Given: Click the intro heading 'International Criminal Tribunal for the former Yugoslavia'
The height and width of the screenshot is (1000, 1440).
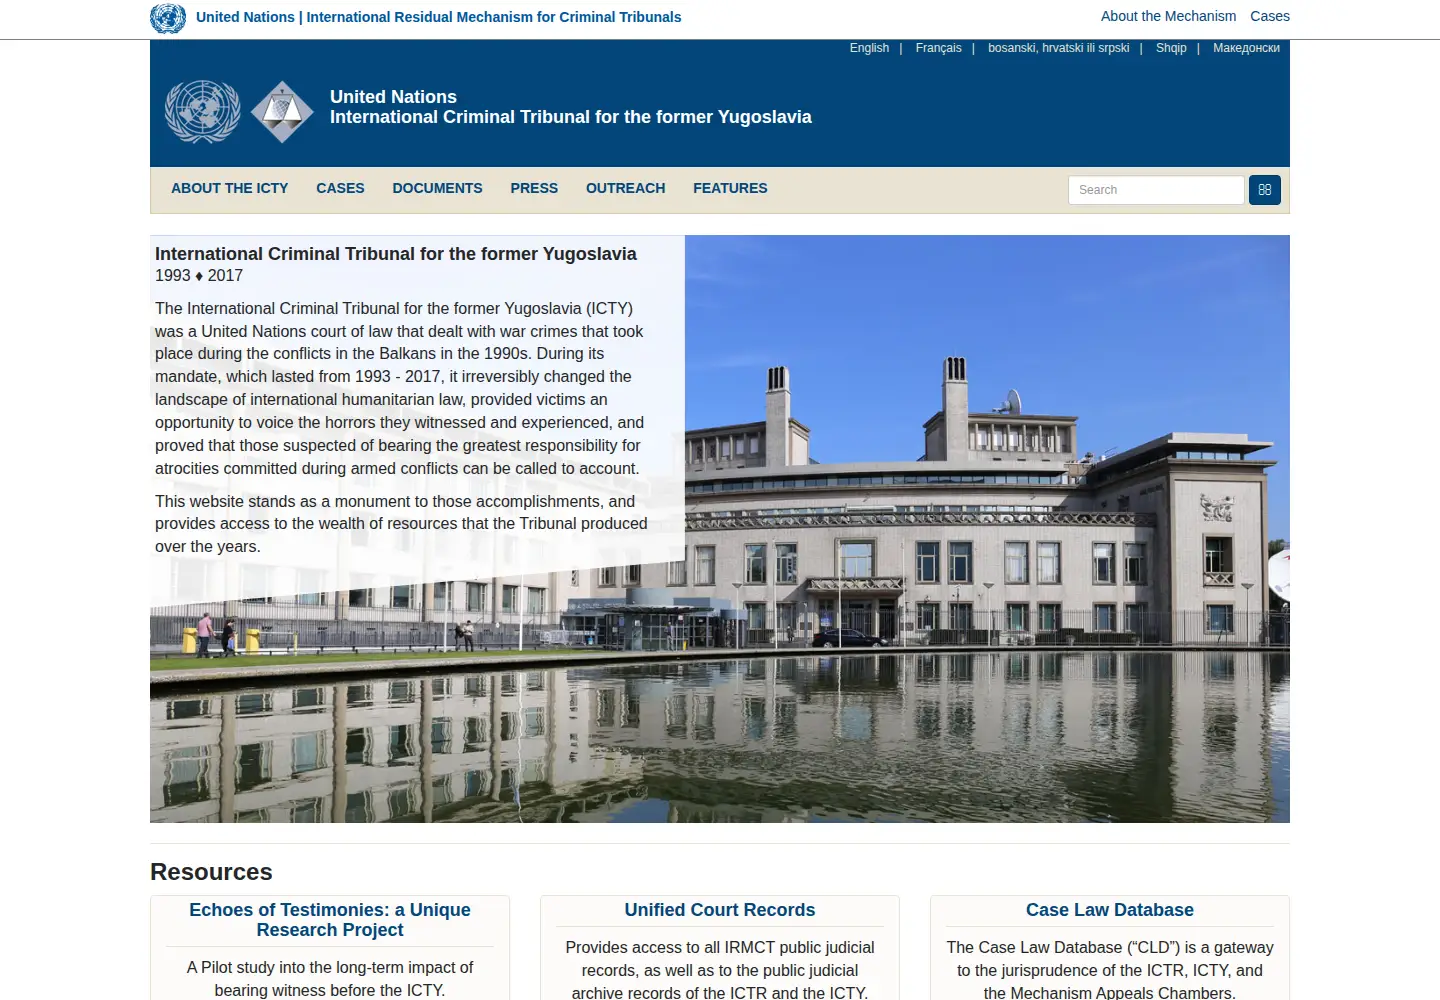Looking at the screenshot, I should tap(396, 254).
